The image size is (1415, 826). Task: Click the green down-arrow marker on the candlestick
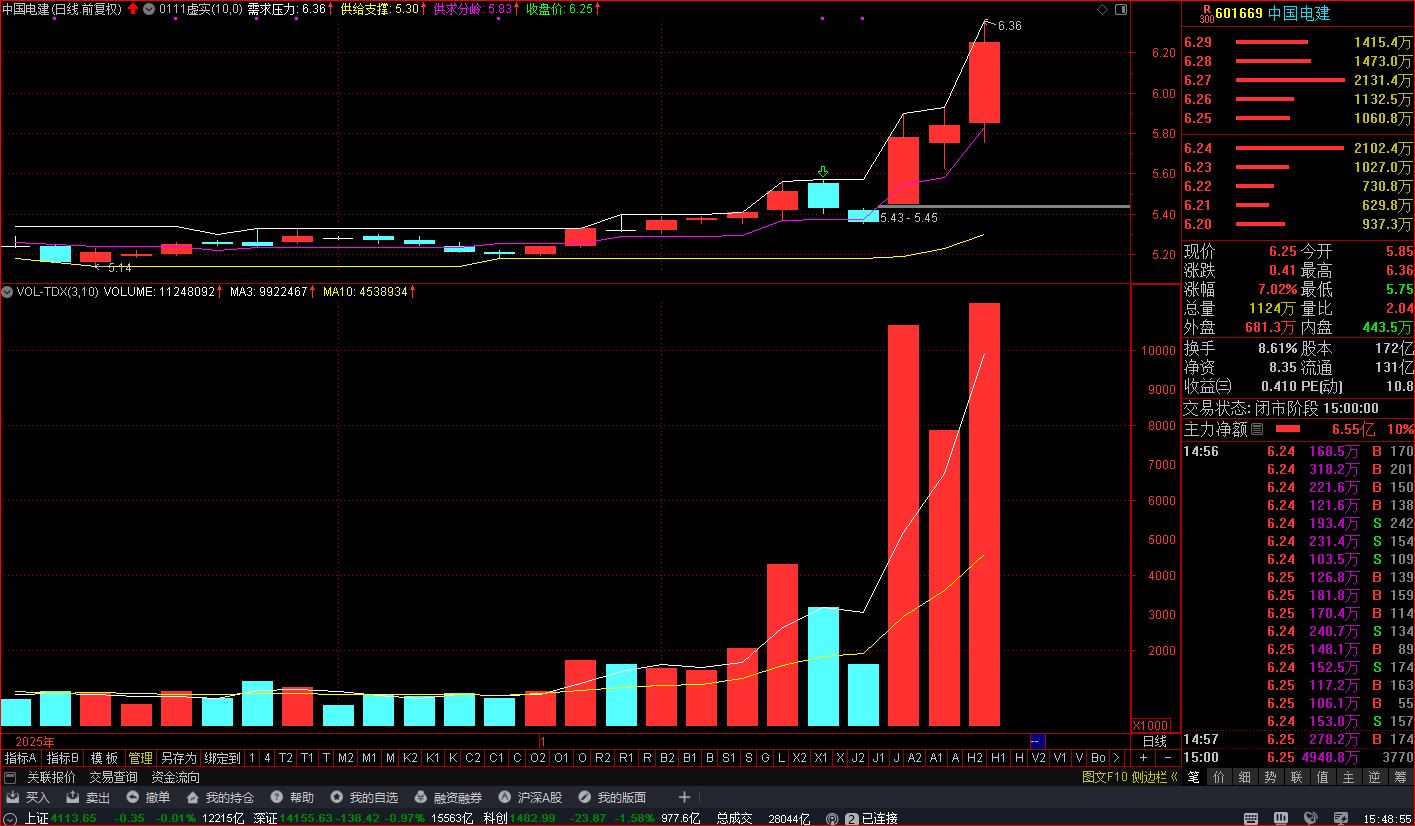(x=823, y=172)
